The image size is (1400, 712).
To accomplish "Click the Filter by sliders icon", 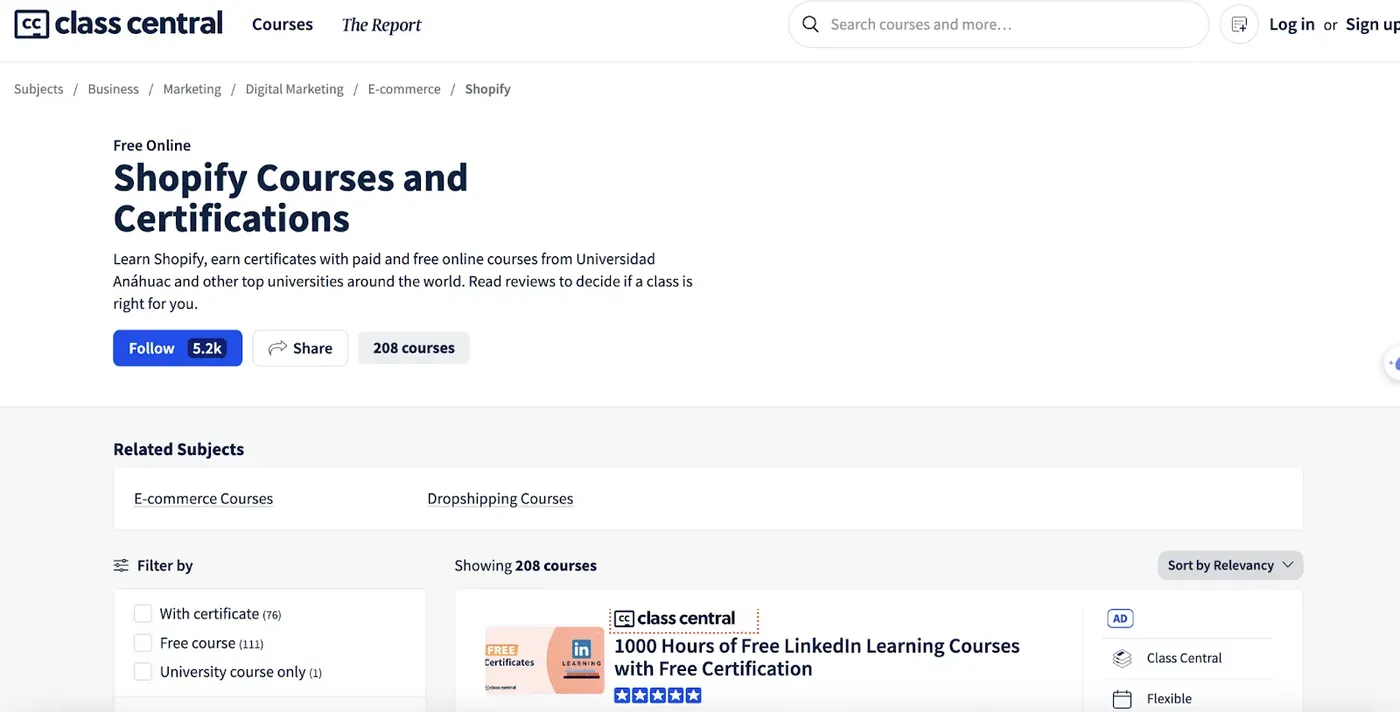I will (x=121, y=565).
